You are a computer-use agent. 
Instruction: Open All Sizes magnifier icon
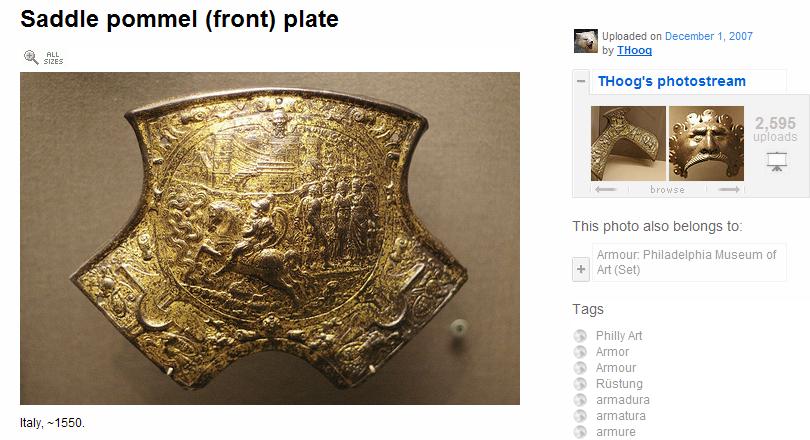32,57
